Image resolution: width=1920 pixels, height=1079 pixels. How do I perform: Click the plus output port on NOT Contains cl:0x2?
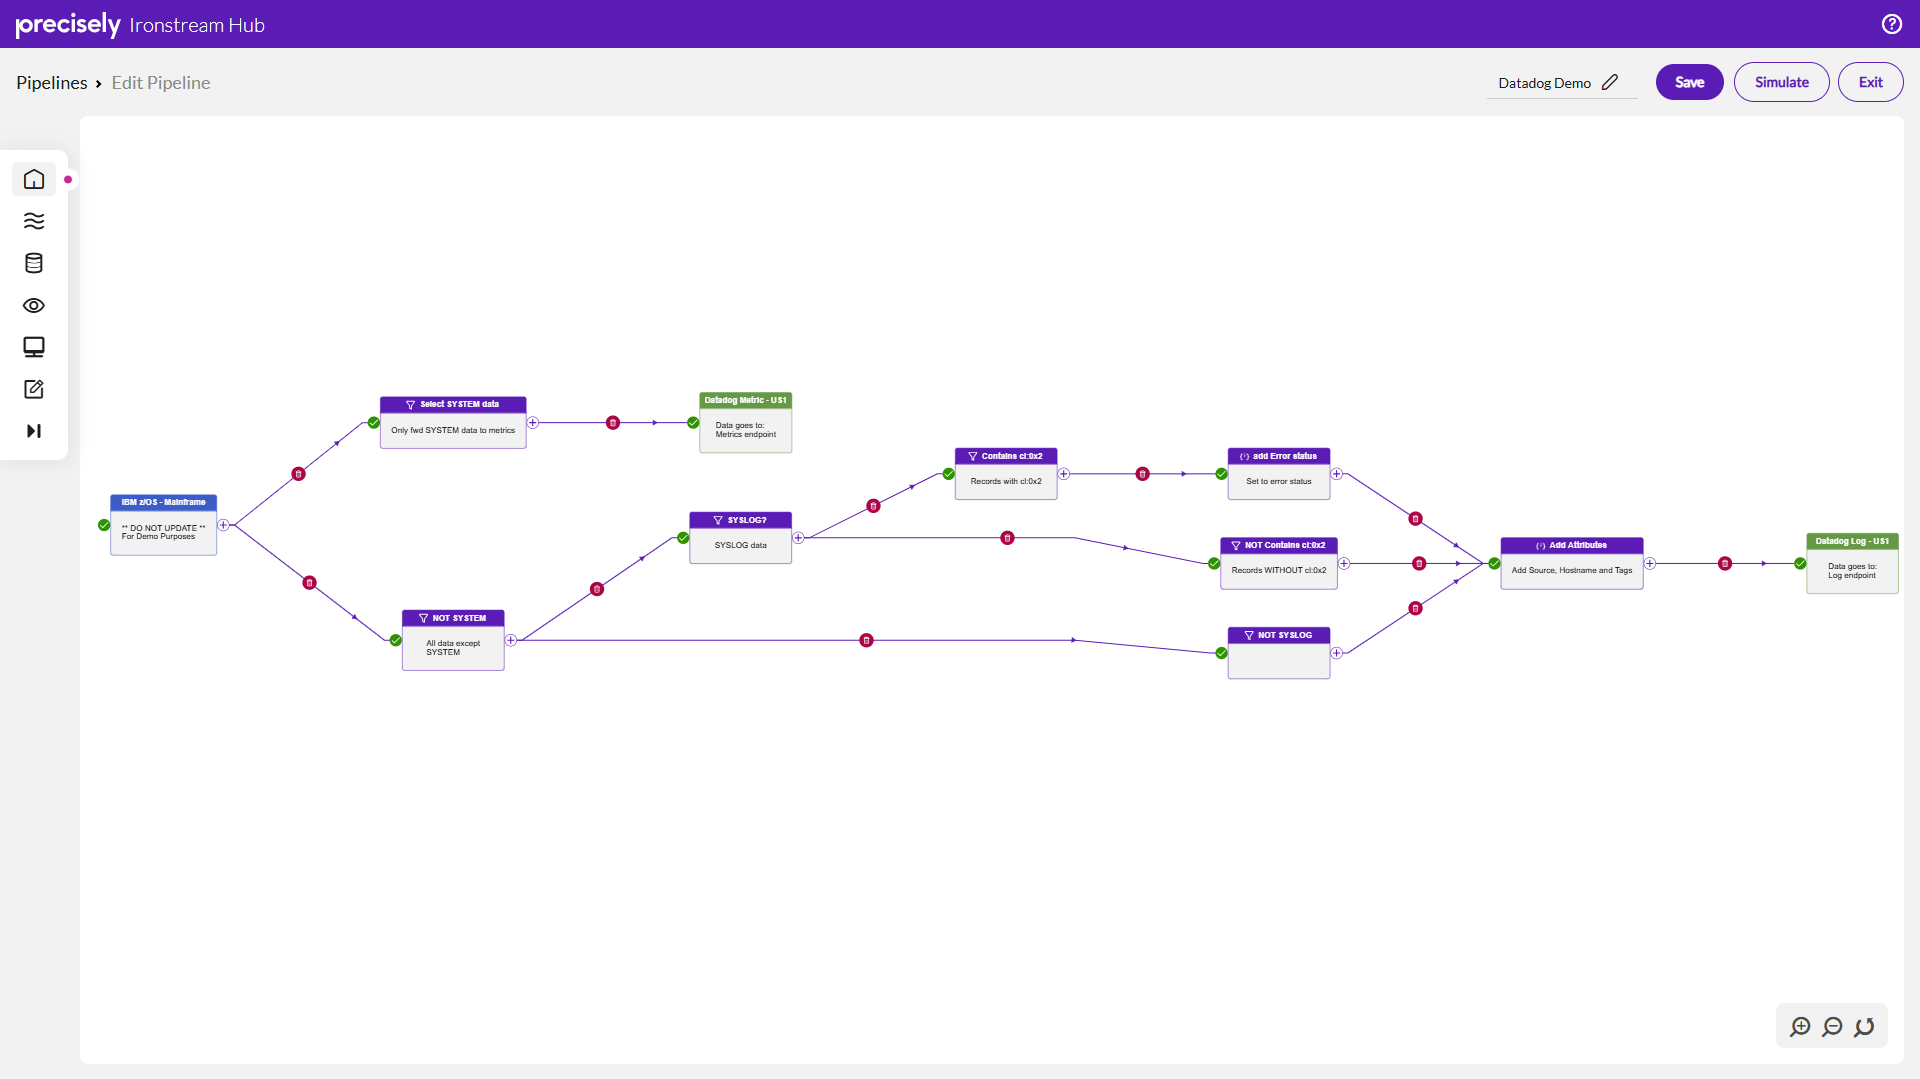coord(1344,564)
